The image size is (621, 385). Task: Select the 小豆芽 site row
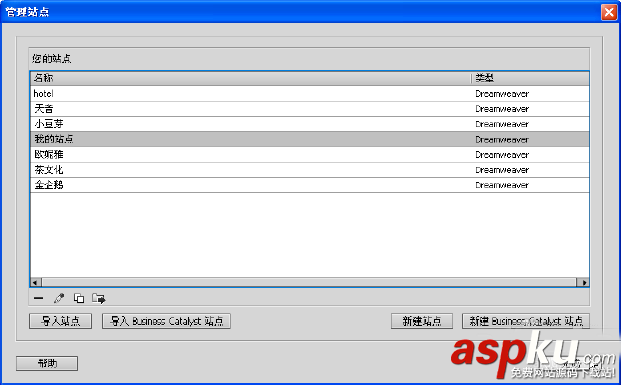310,124
